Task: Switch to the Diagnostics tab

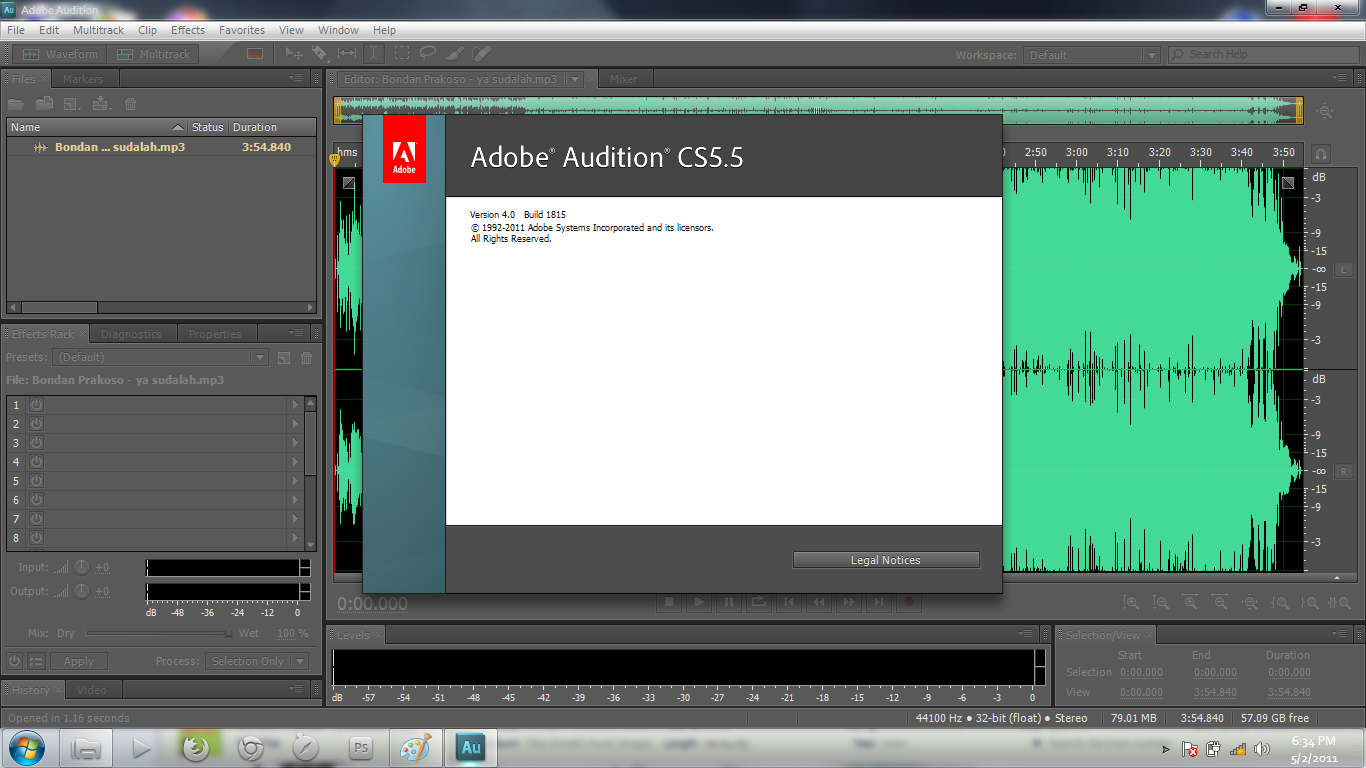Action: [131, 334]
